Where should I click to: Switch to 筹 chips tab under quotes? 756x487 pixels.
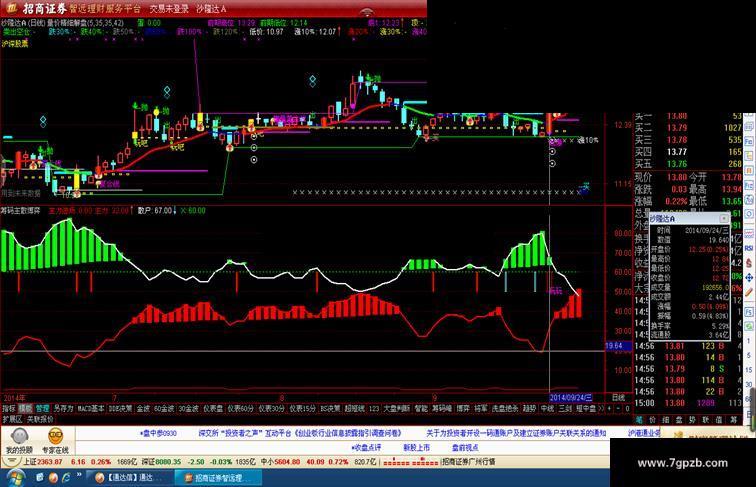coord(733,419)
